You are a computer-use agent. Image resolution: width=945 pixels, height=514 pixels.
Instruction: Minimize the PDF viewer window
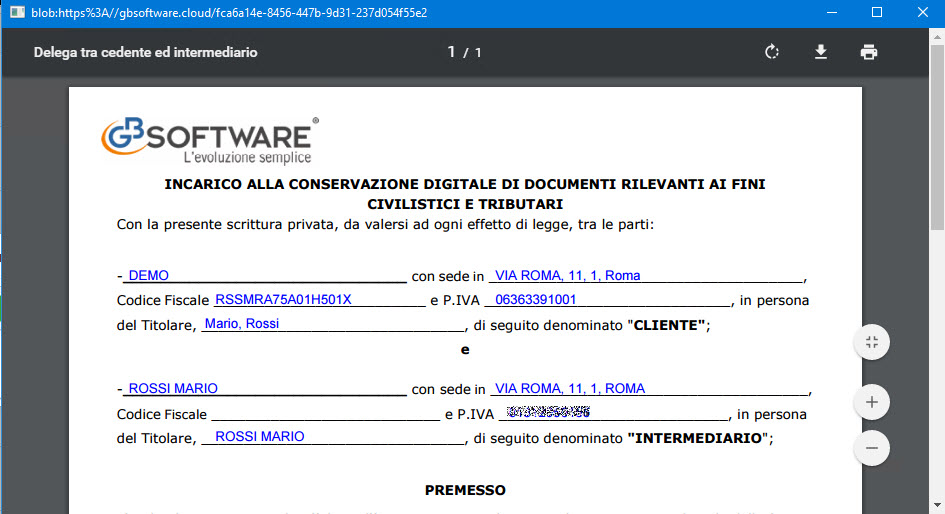pos(832,13)
